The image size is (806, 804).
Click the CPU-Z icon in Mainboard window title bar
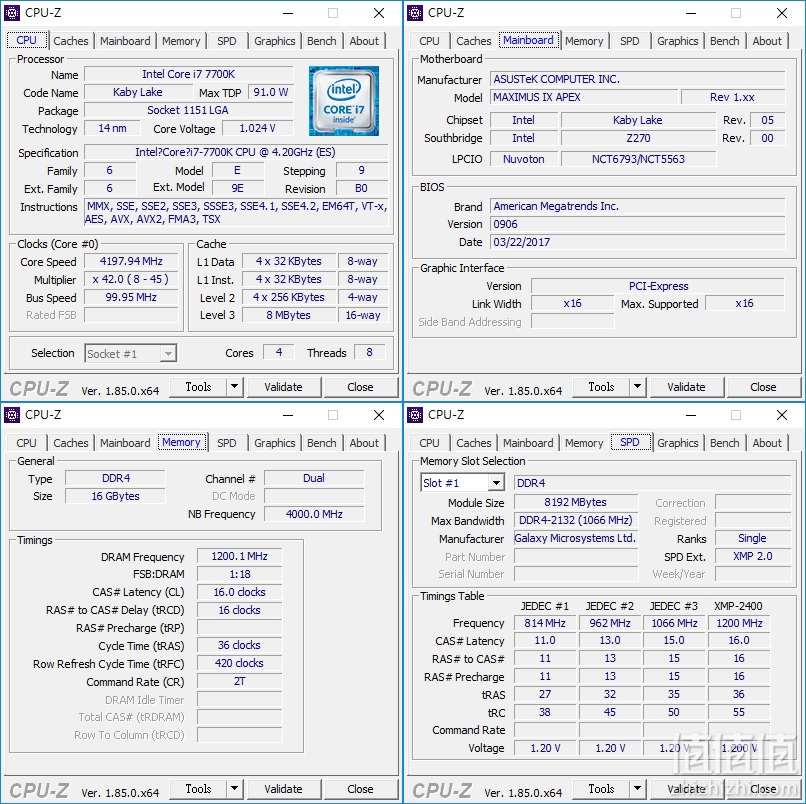point(415,13)
